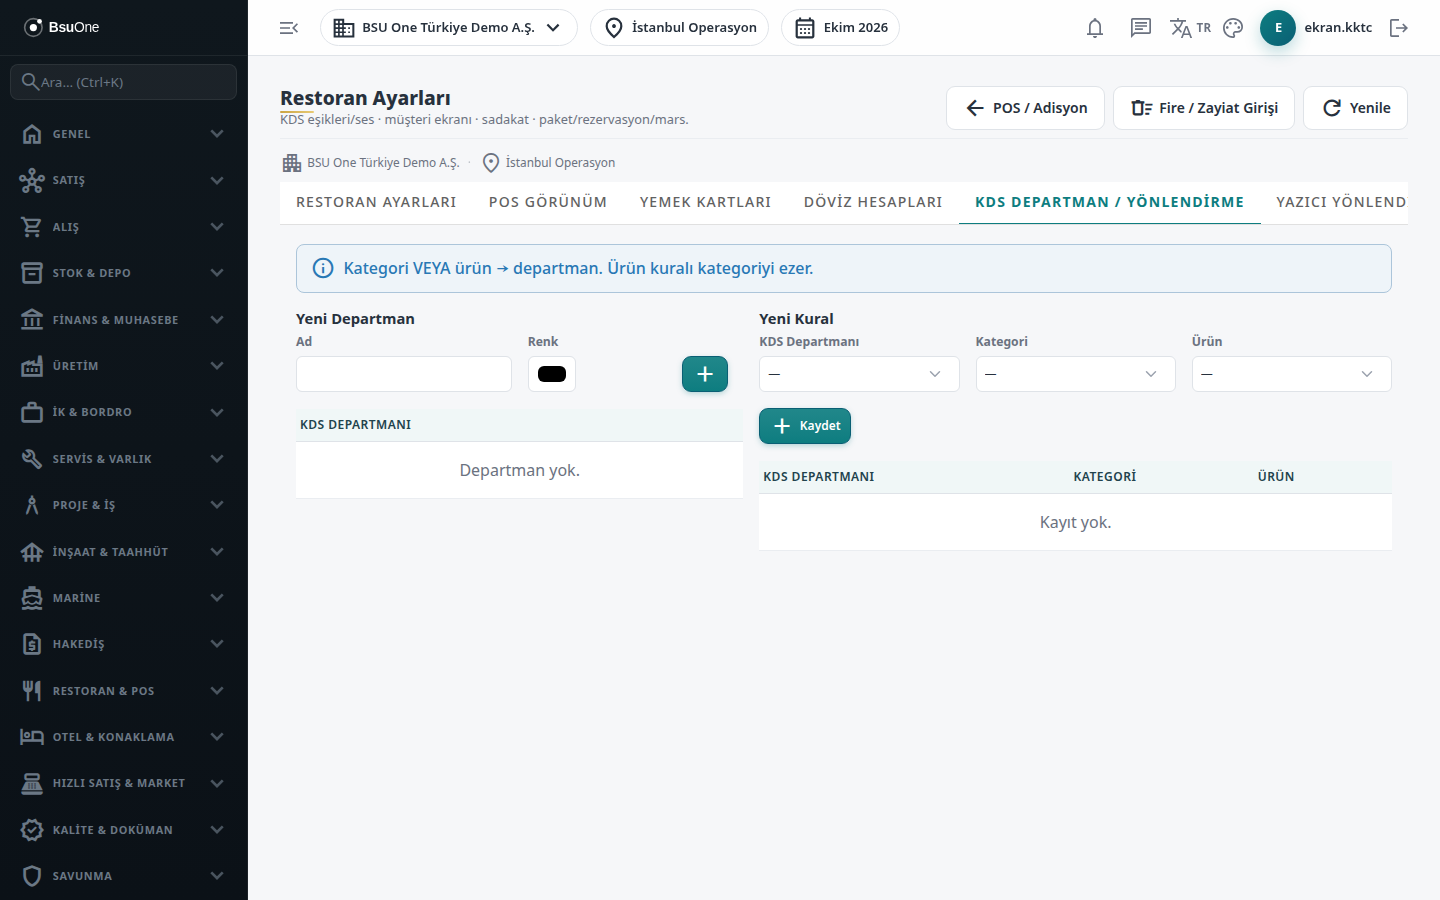Open the Restoran & POS cutlery icon
Image resolution: width=1440 pixels, height=900 pixels.
[32, 691]
